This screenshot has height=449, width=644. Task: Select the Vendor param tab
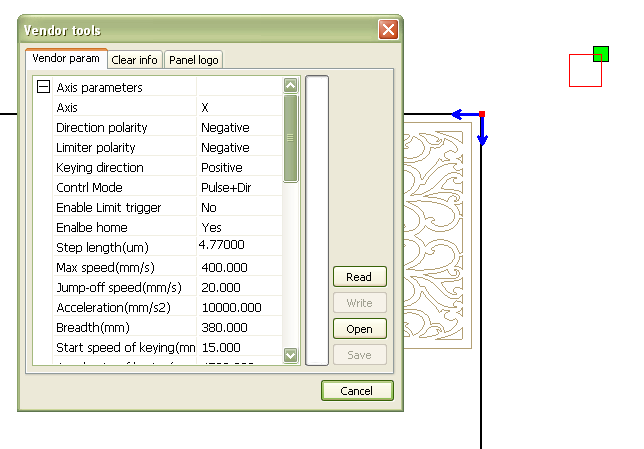(x=65, y=59)
